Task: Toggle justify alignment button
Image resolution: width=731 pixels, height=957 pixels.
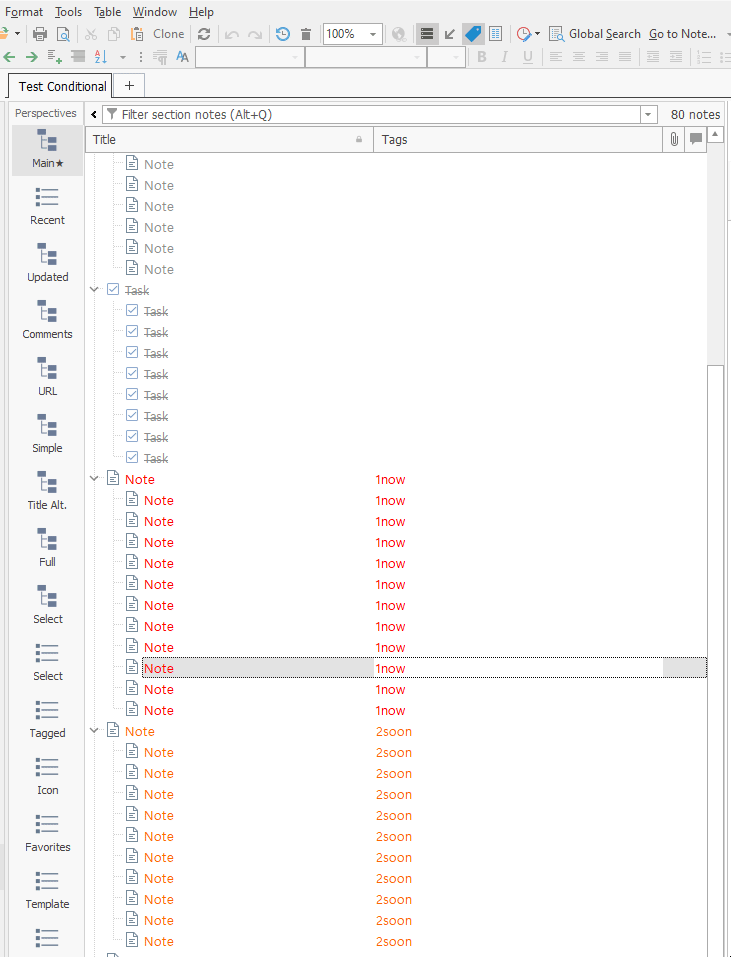Action: pyautogui.click(x=625, y=57)
